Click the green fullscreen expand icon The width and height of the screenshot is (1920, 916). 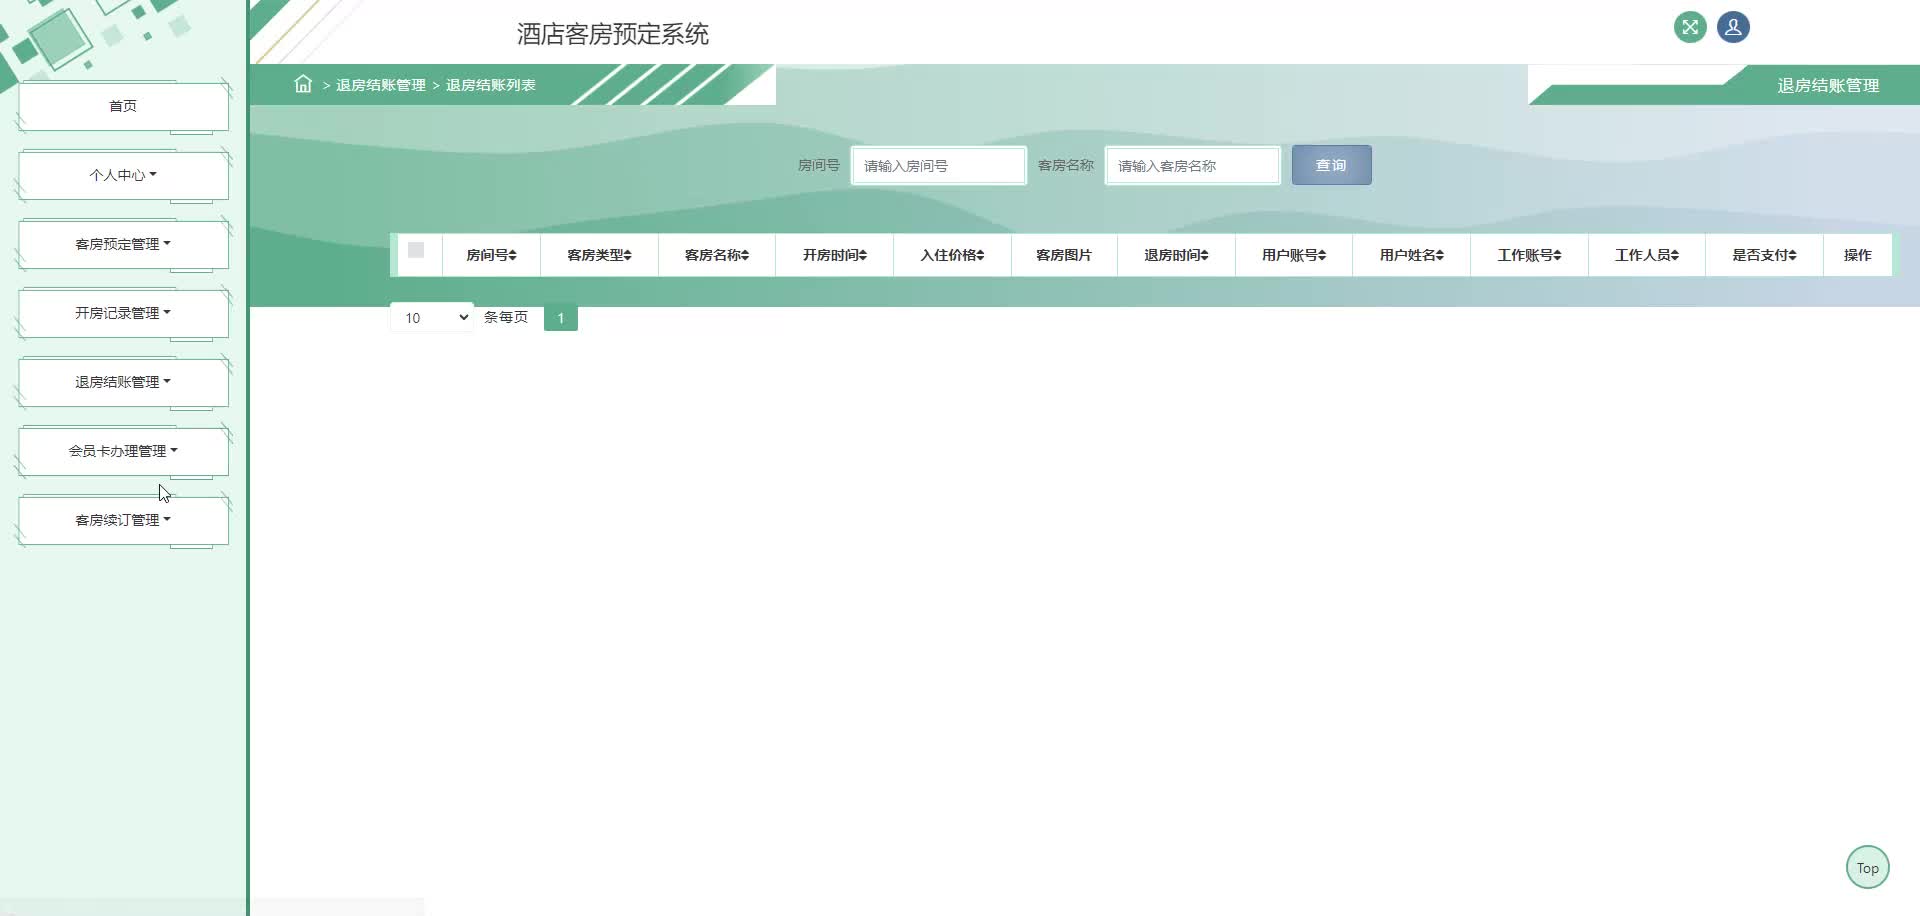(x=1690, y=27)
